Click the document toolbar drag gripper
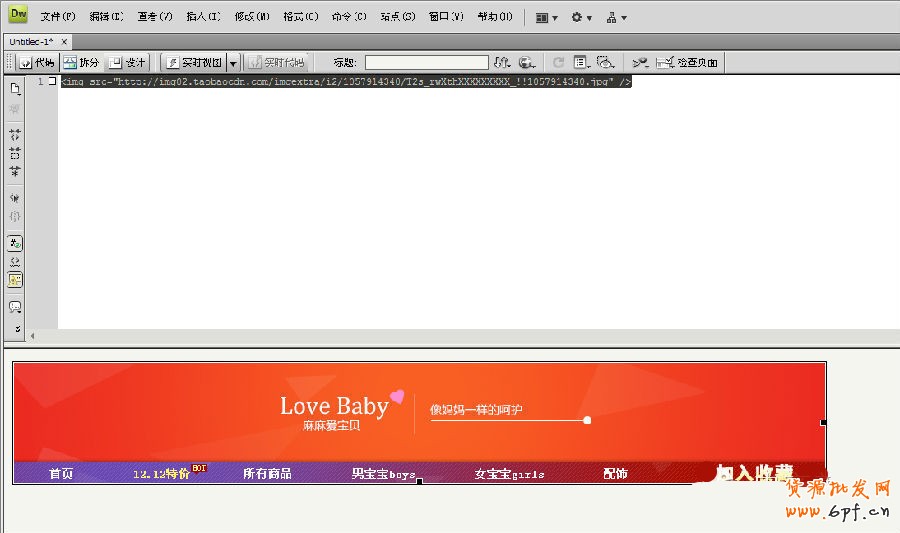Screen dimensions: 900x533 click(x=9, y=63)
